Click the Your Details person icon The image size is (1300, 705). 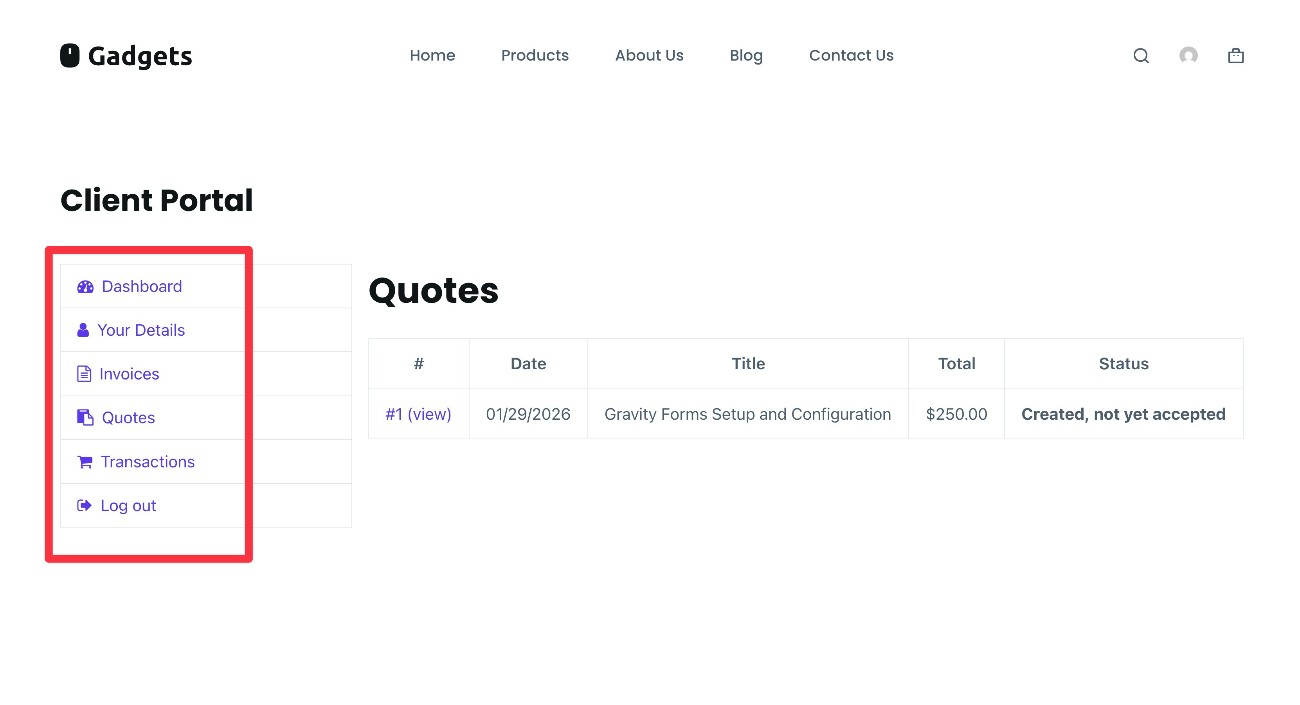[x=83, y=330]
